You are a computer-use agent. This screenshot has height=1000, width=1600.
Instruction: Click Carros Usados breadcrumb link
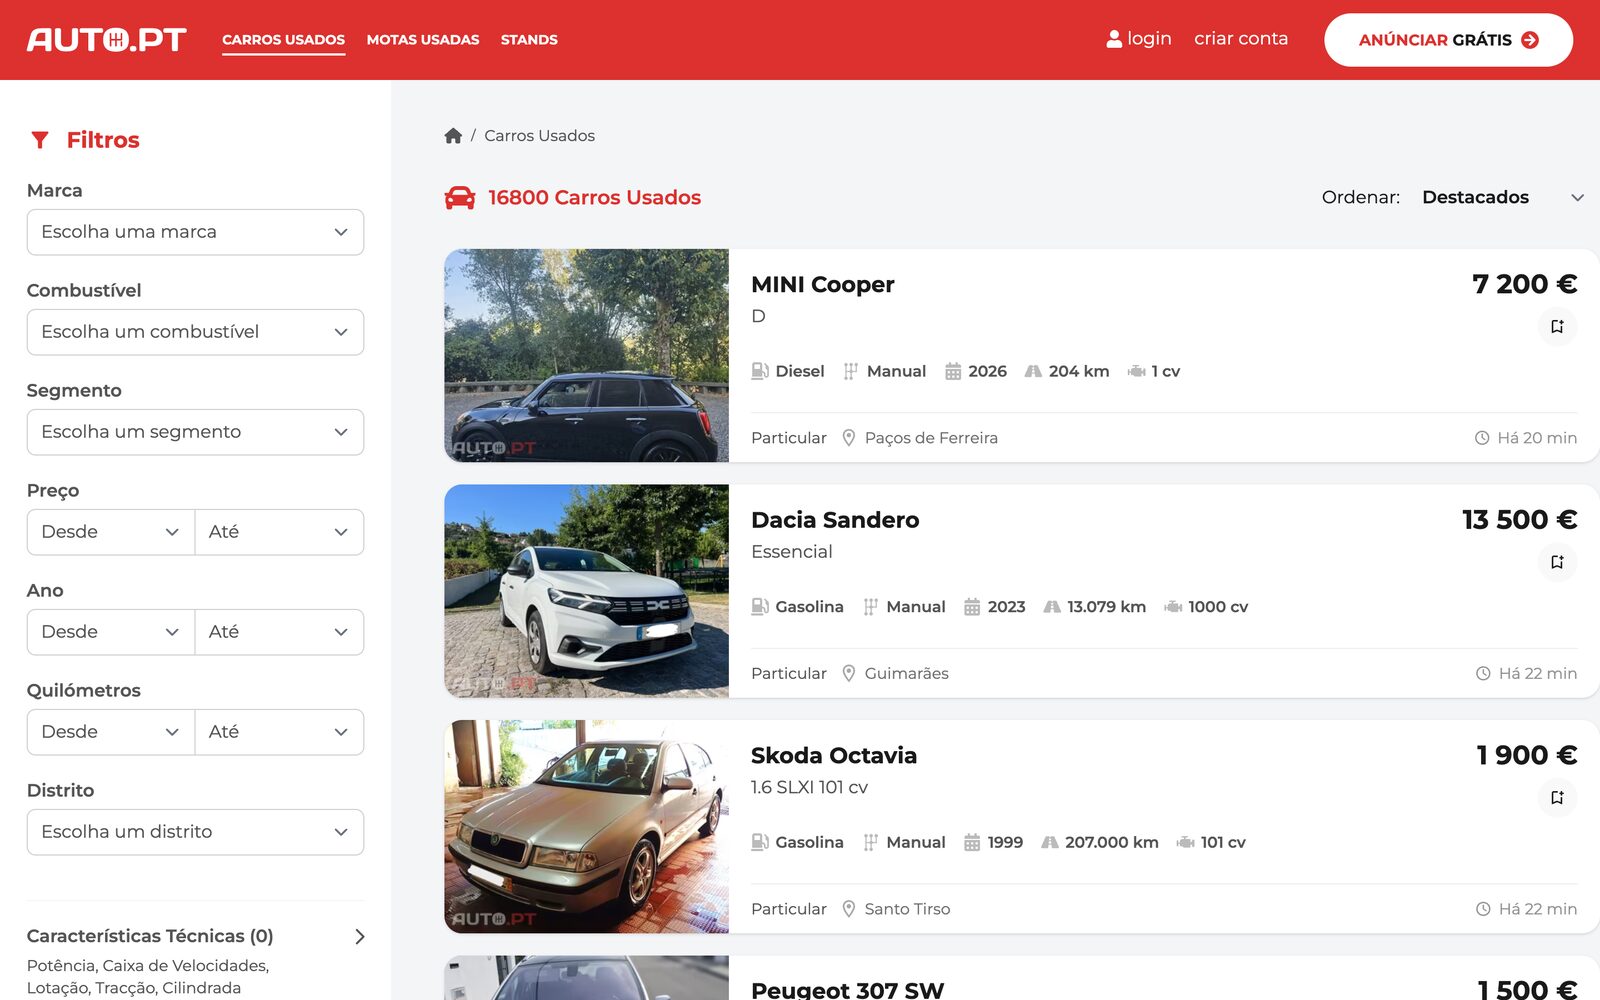(539, 135)
